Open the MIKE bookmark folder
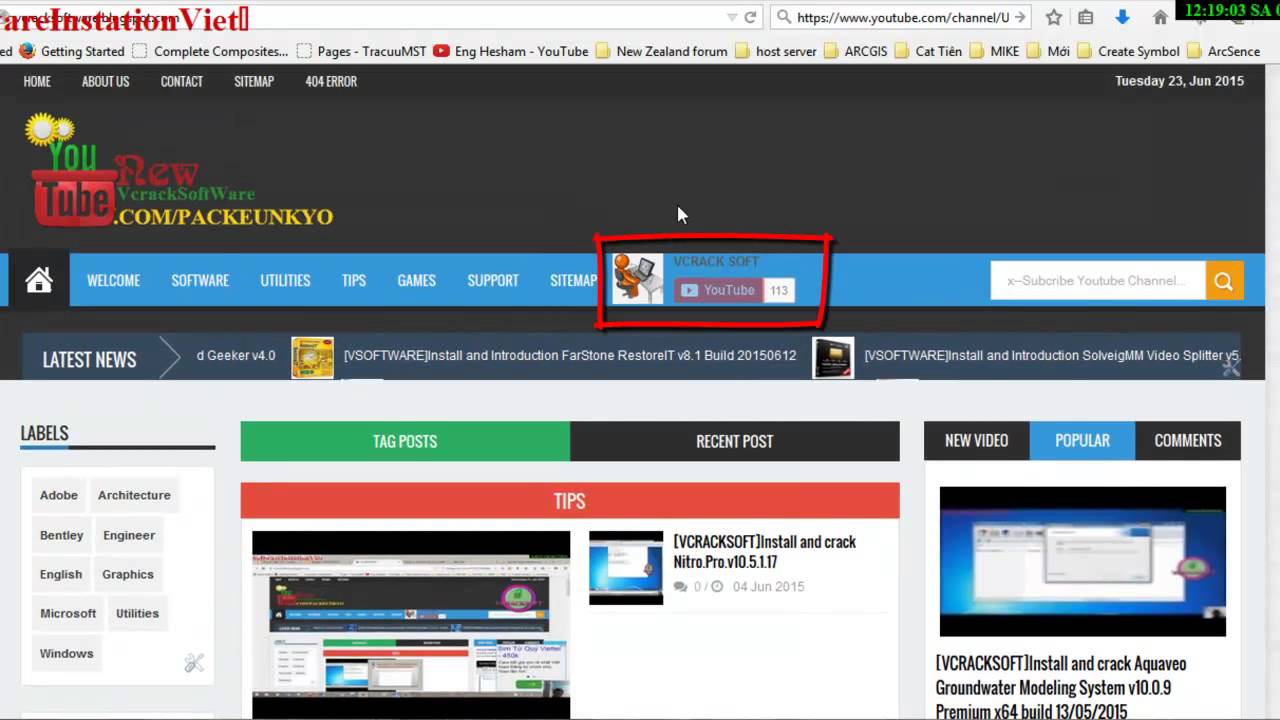The image size is (1280, 720). click(995, 51)
